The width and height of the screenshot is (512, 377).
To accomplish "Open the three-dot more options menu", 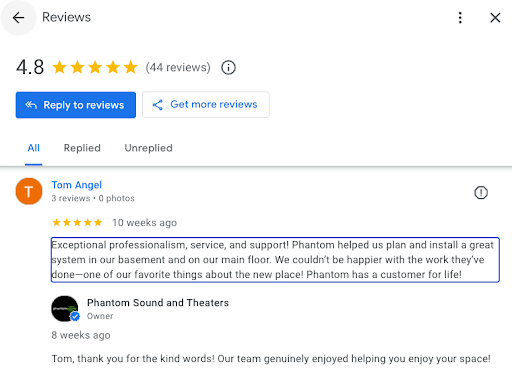I will pyautogui.click(x=460, y=18).
